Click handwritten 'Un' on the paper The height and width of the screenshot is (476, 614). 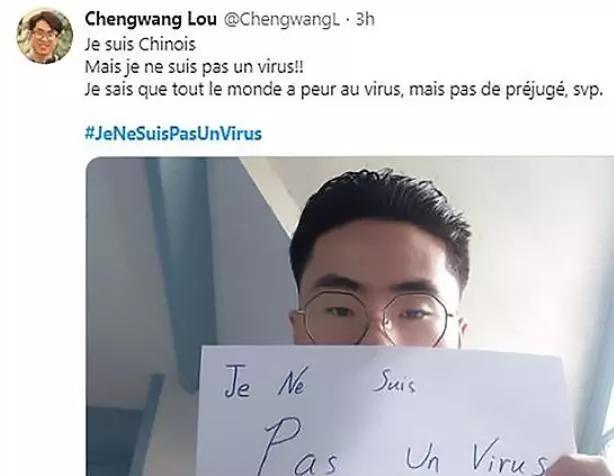[423, 456]
